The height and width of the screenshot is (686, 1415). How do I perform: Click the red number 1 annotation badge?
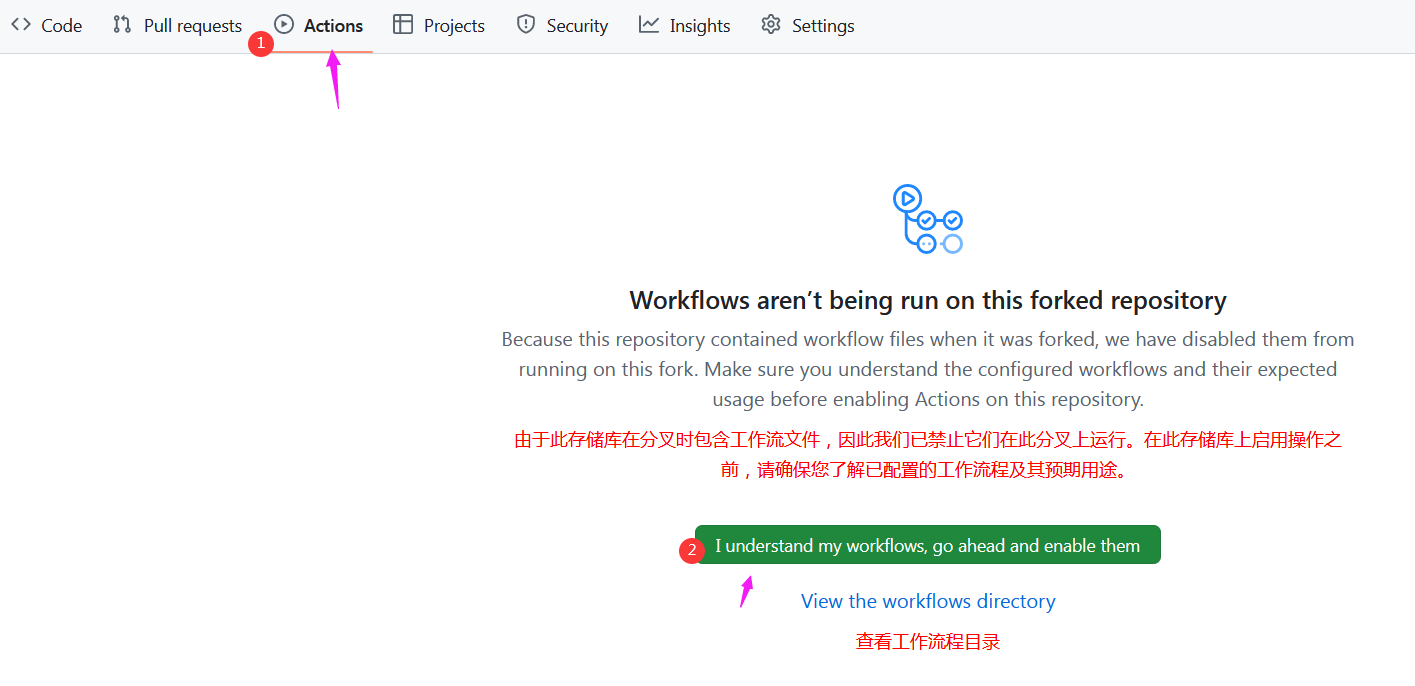(x=261, y=44)
